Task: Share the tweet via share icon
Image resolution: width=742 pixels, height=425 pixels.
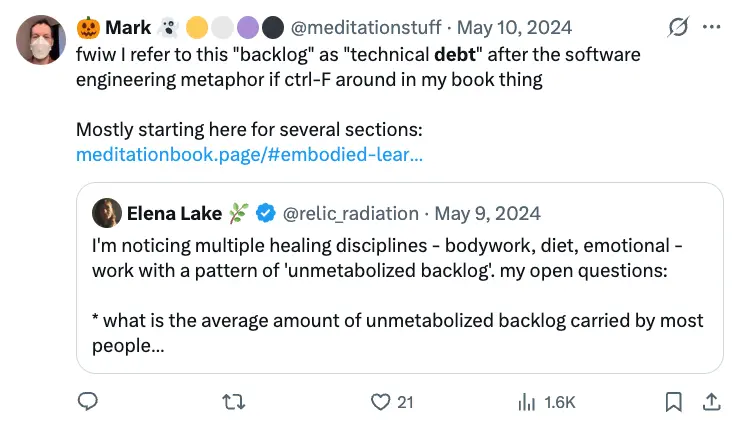Action: [x=711, y=402]
